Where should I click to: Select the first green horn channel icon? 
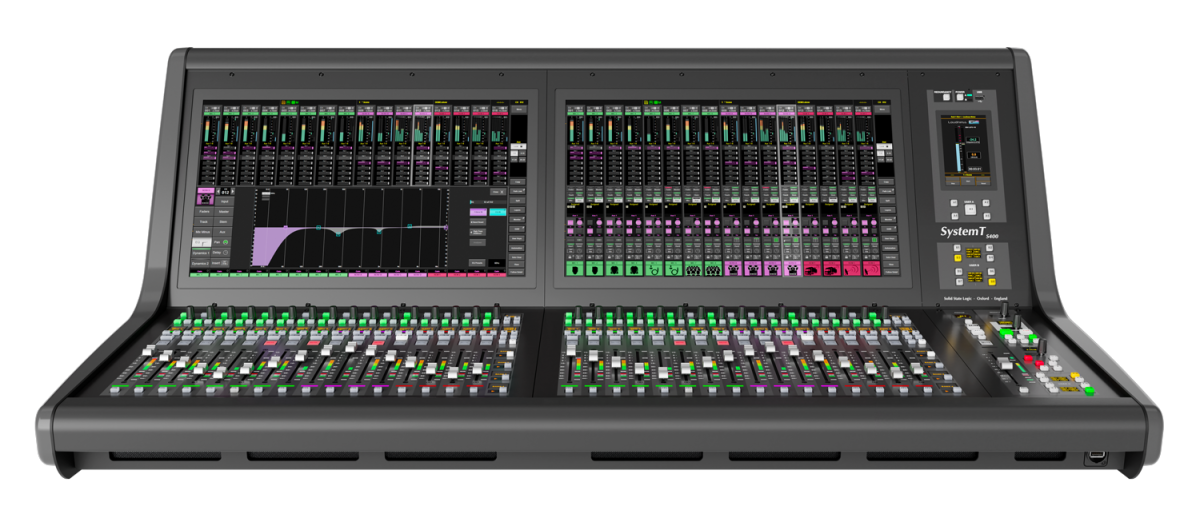click(655, 268)
